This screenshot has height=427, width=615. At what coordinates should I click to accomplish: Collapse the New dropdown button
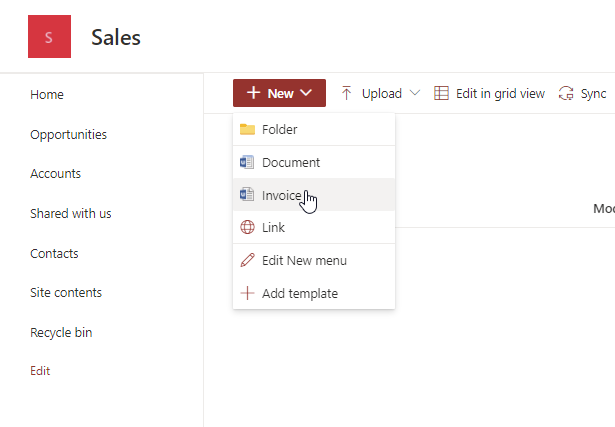click(x=279, y=93)
